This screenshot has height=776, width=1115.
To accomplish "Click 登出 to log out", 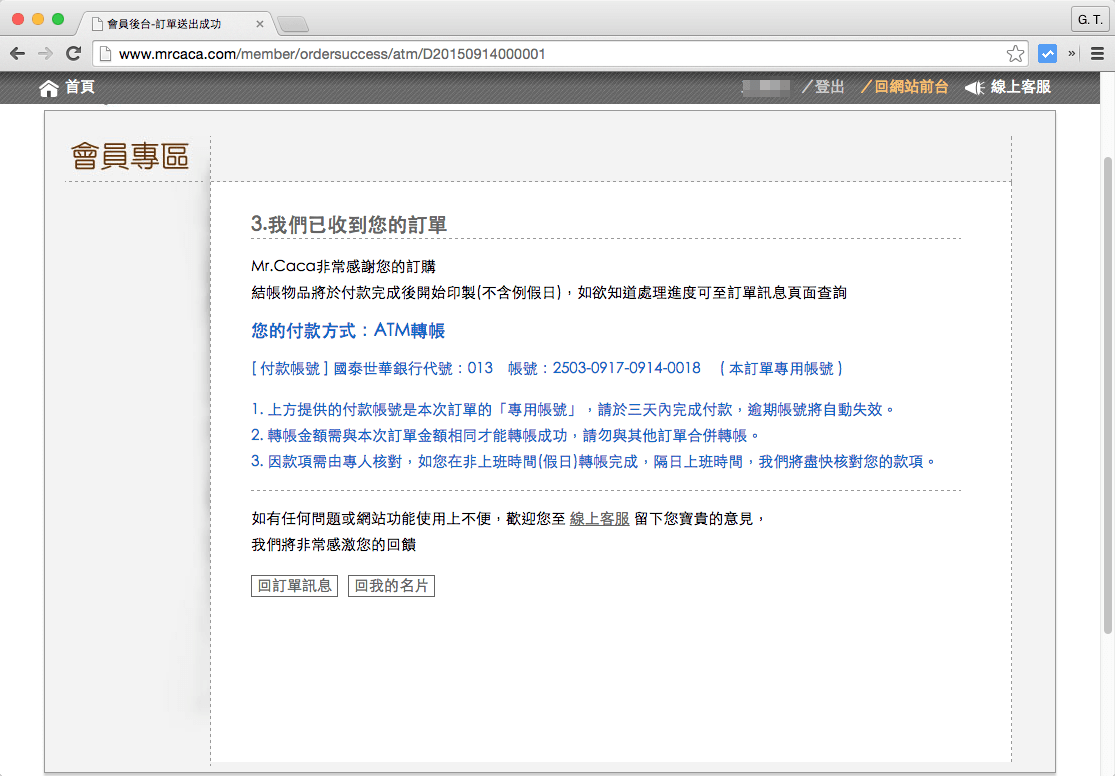I will click(829, 88).
